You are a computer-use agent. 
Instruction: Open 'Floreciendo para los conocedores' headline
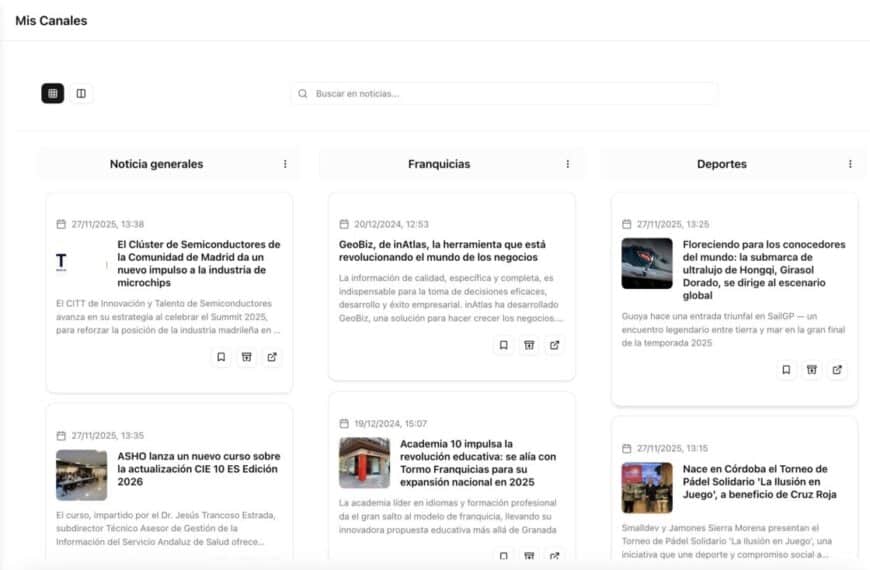(764, 270)
